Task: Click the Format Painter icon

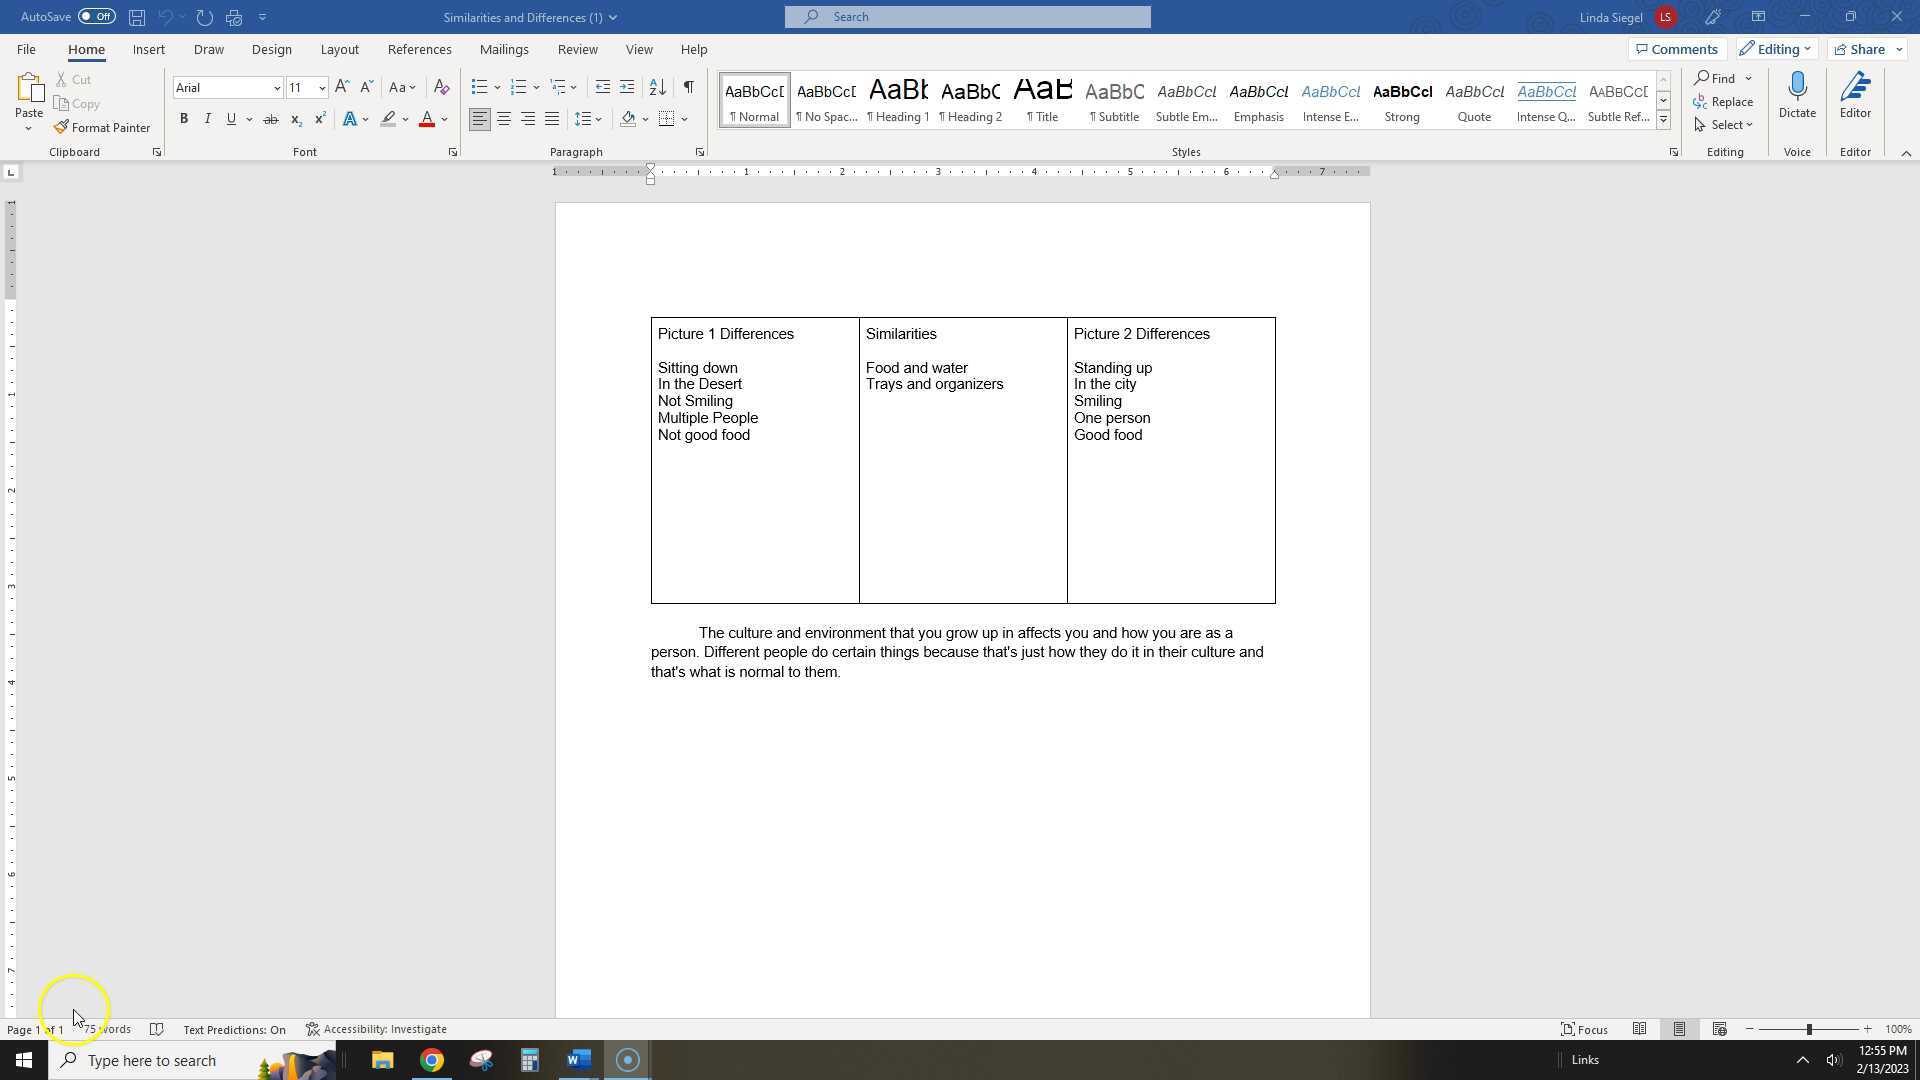Action: [62, 128]
